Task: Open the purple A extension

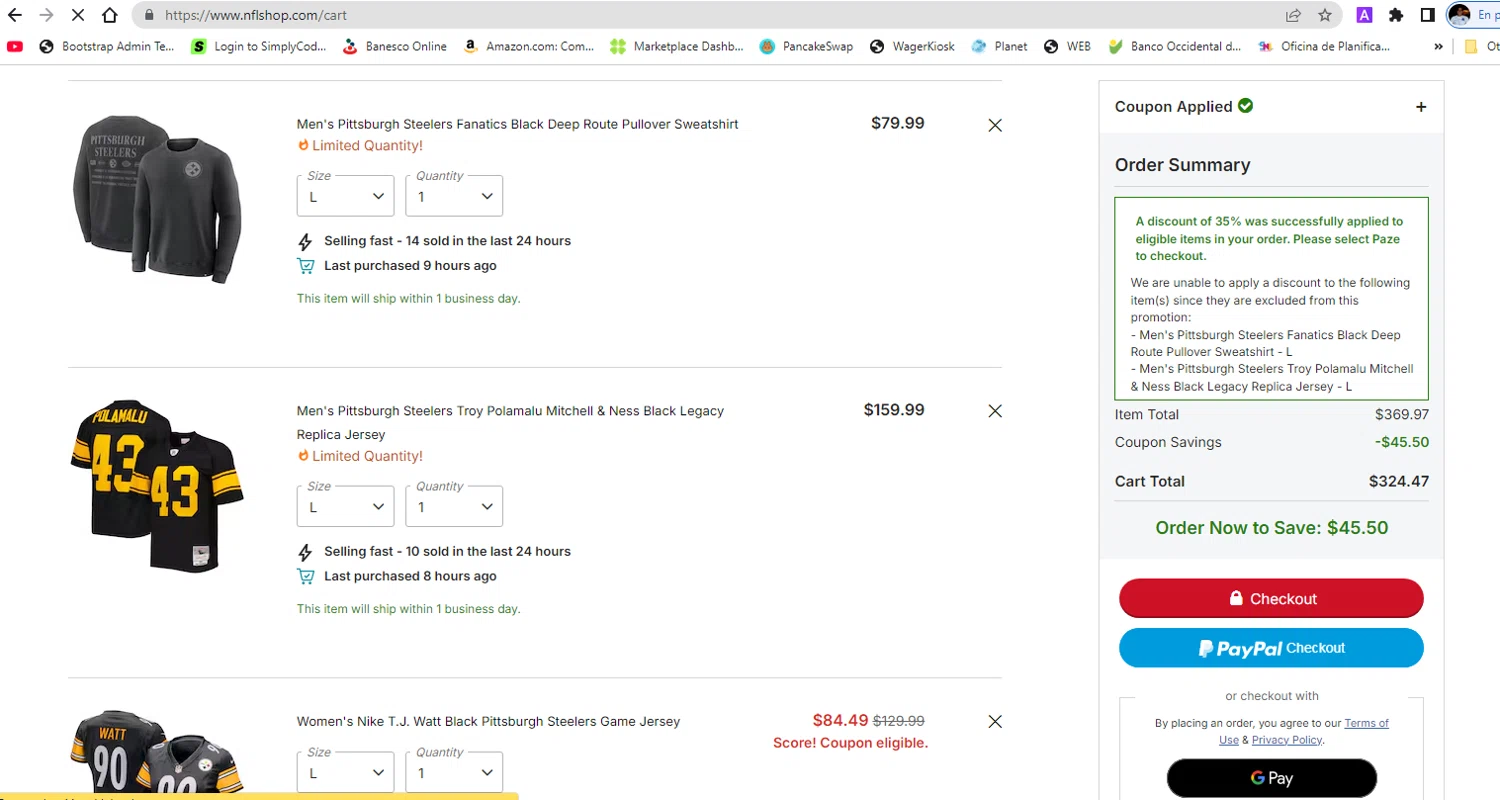Action: point(1364,15)
